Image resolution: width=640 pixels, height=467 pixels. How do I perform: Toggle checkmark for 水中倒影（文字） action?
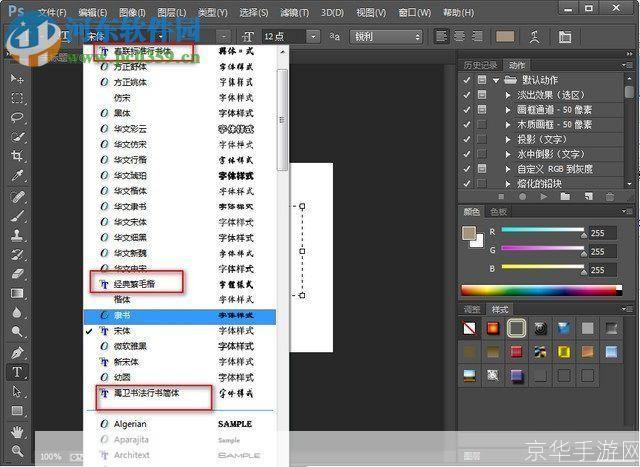click(x=467, y=154)
